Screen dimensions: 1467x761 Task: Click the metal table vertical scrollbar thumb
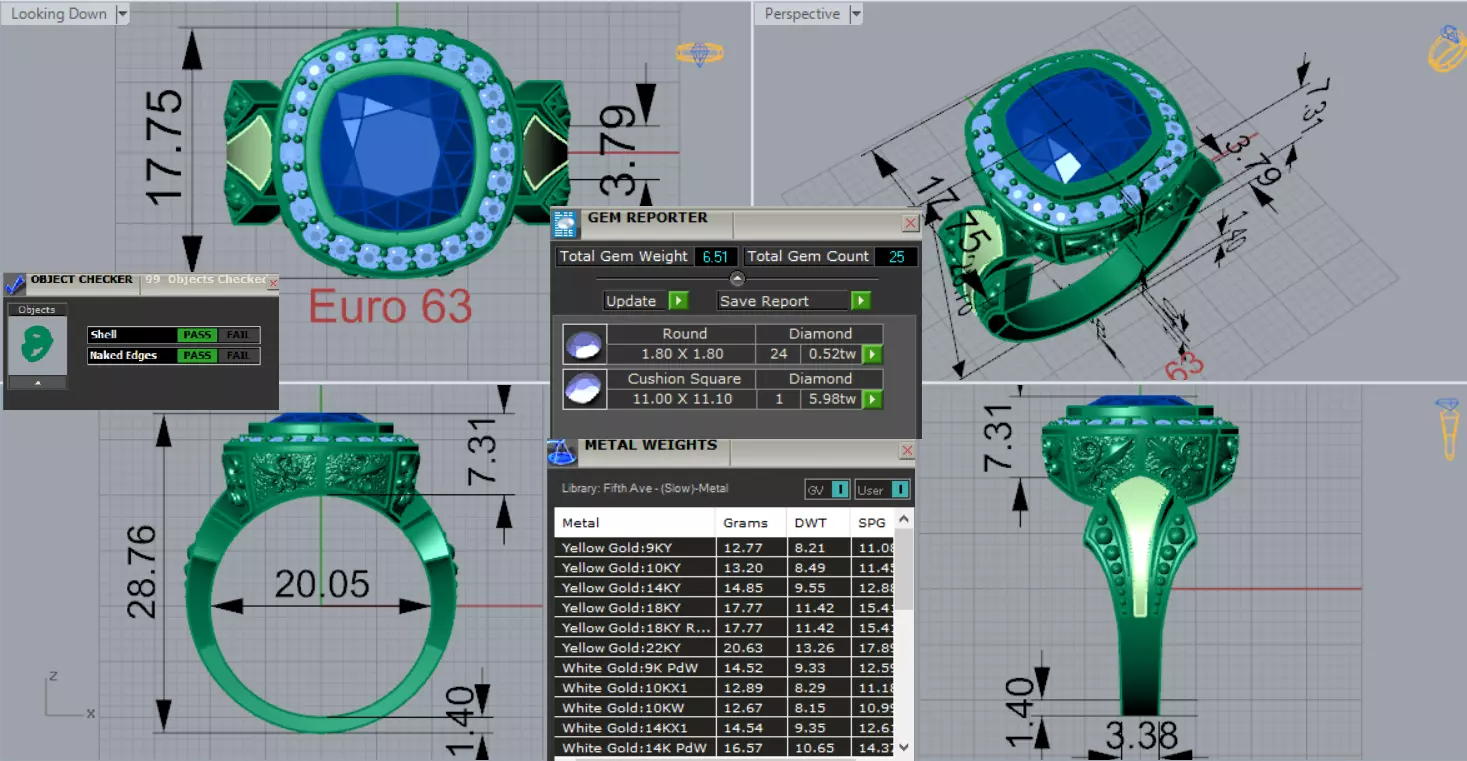(x=904, y=569)
